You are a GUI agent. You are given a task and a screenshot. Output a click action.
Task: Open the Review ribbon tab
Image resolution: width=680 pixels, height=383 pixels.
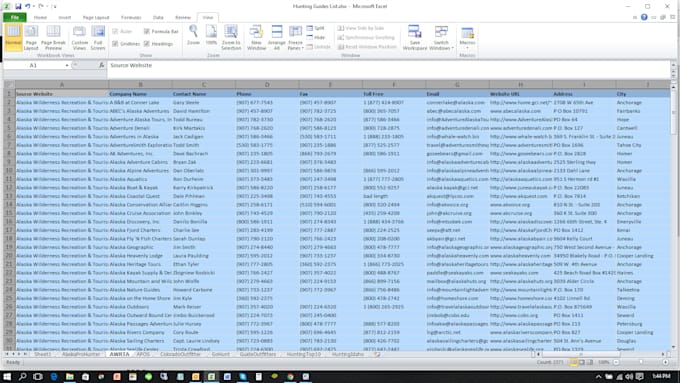(183, 17)
